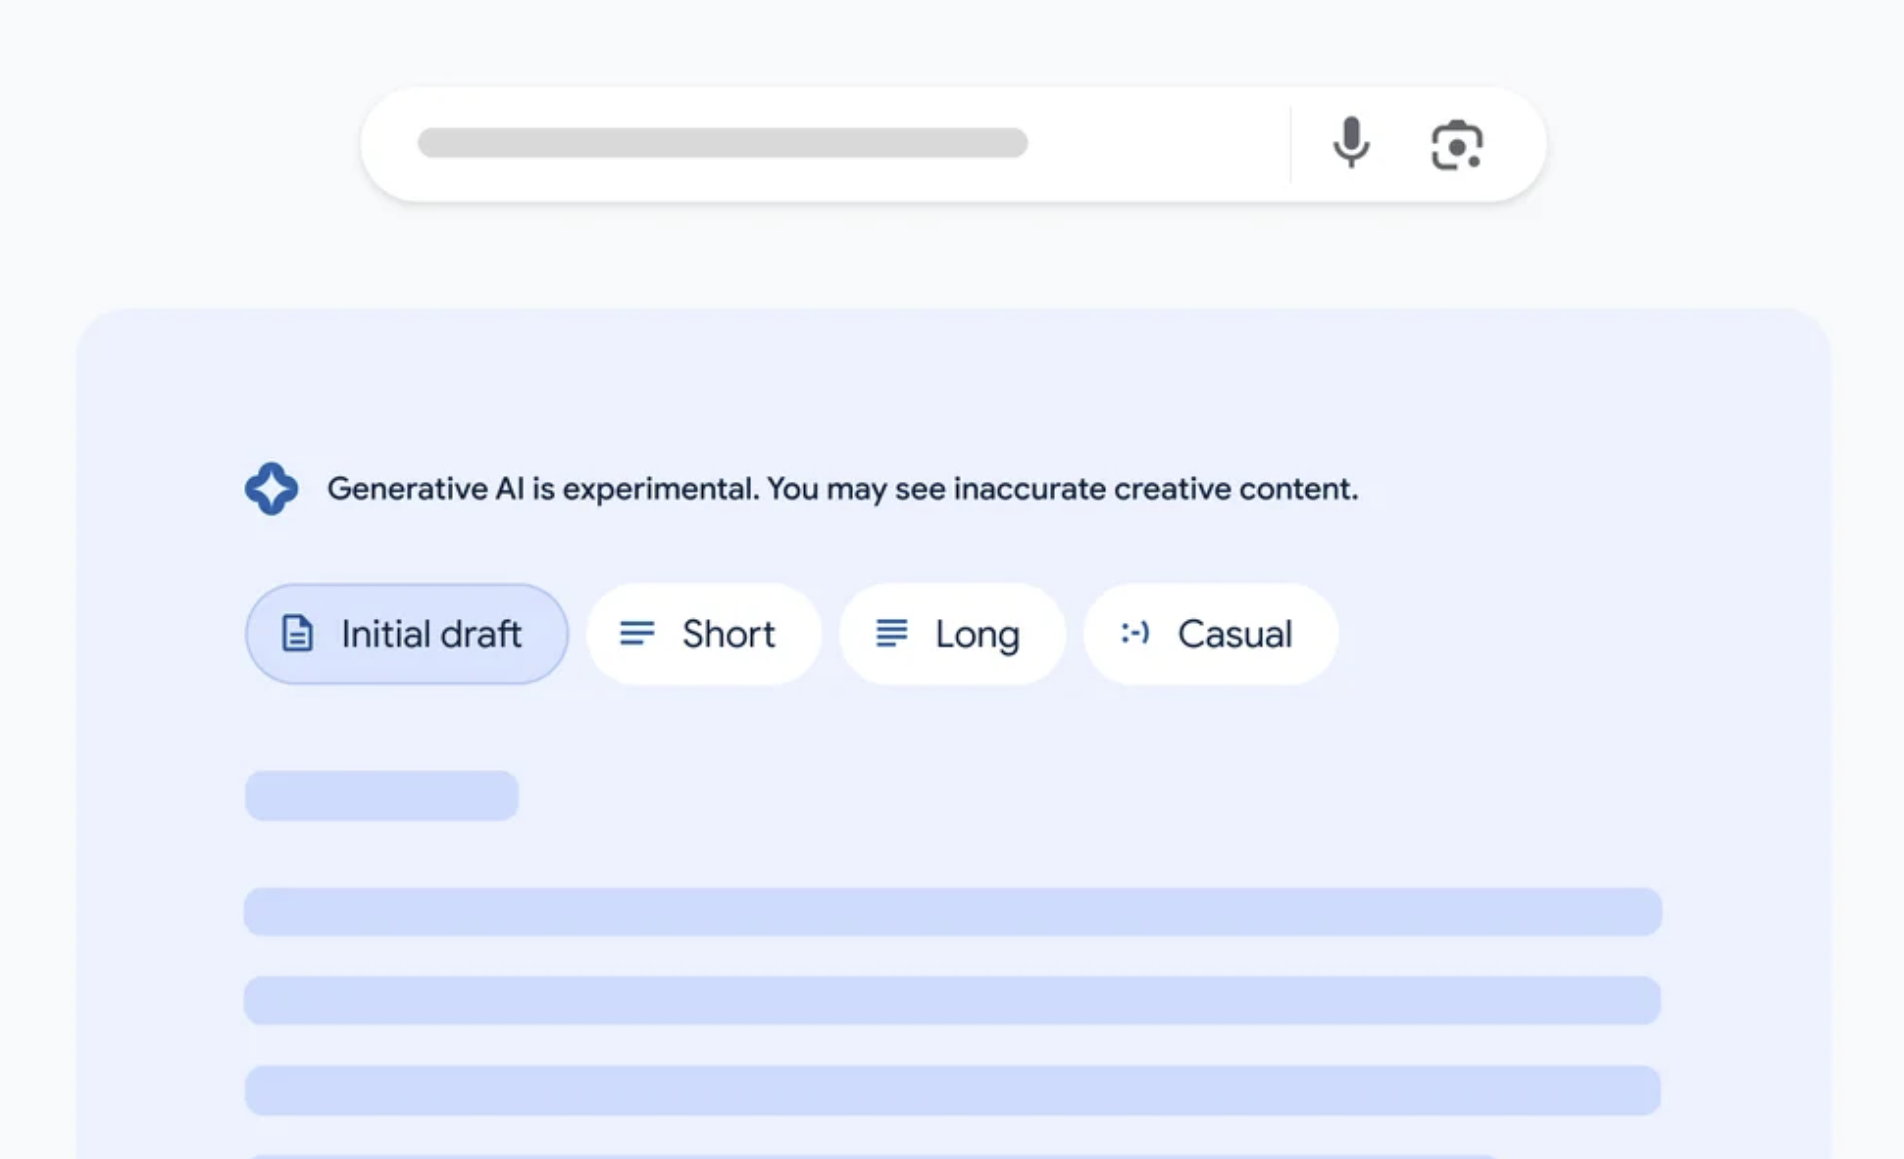The height and width of the screenshot is (1159, 1904).
Task: Click the Generative AI sparkle icon
Action: point(272,488)
